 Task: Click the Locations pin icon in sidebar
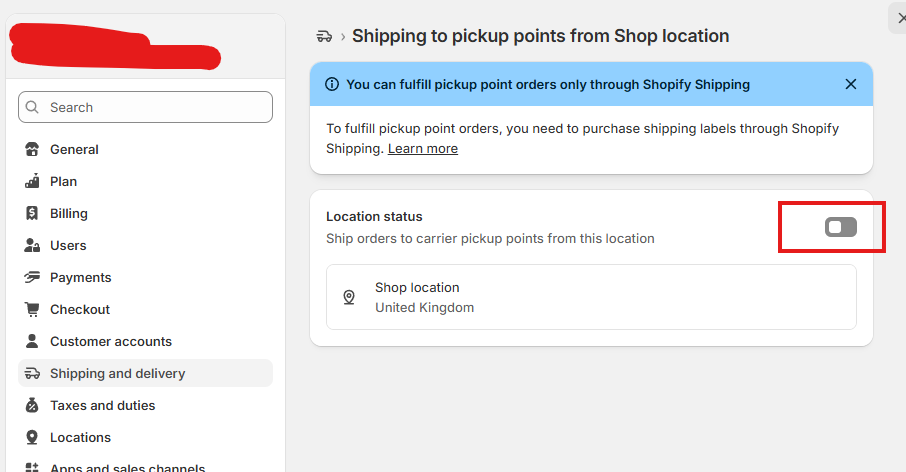pyautogui.click(x=32, y=437)
